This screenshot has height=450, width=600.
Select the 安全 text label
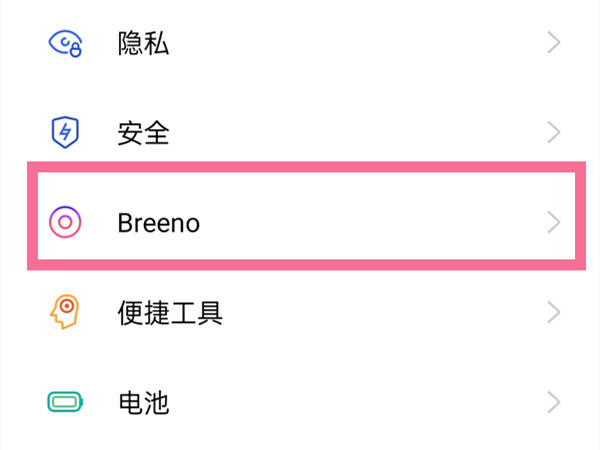pyautogui.click(x=143, y=132)
